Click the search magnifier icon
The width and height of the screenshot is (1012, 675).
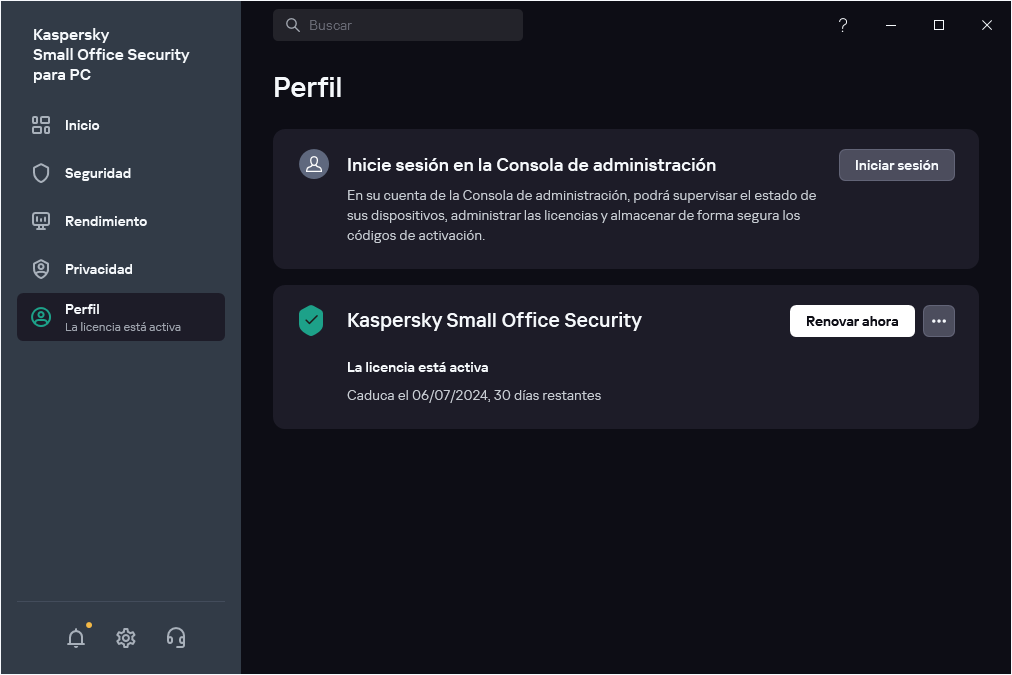[291, 25]
